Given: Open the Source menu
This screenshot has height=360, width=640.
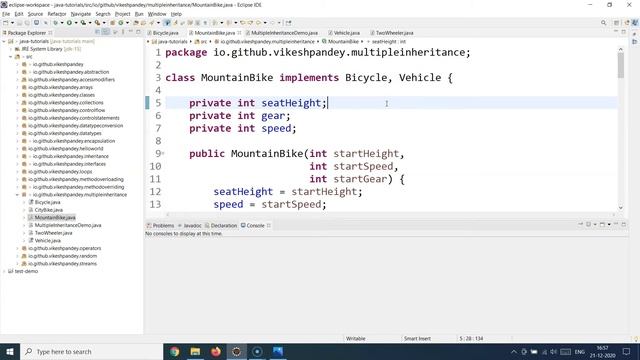Looking at the screenshot, I should (x=35, y=14).
